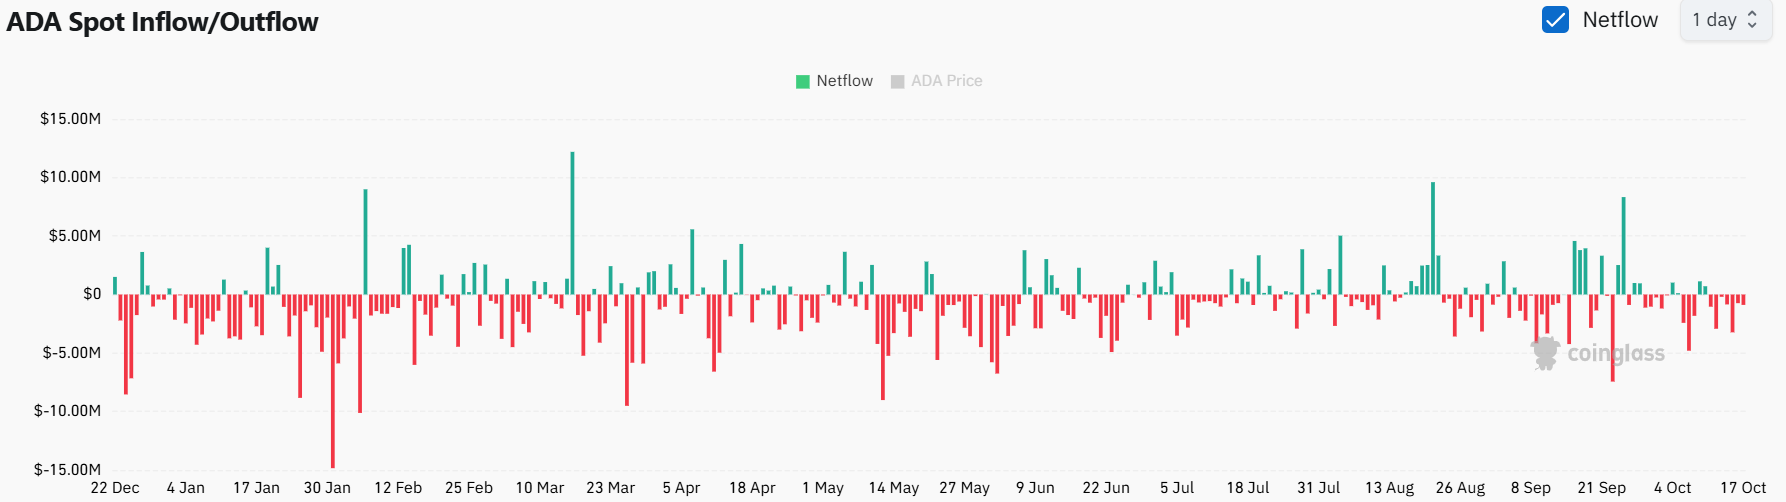The height and width of the screenshot is (502, 1786).
Task: Click the 18 Jul date label
Action: tap(1248, 488)
